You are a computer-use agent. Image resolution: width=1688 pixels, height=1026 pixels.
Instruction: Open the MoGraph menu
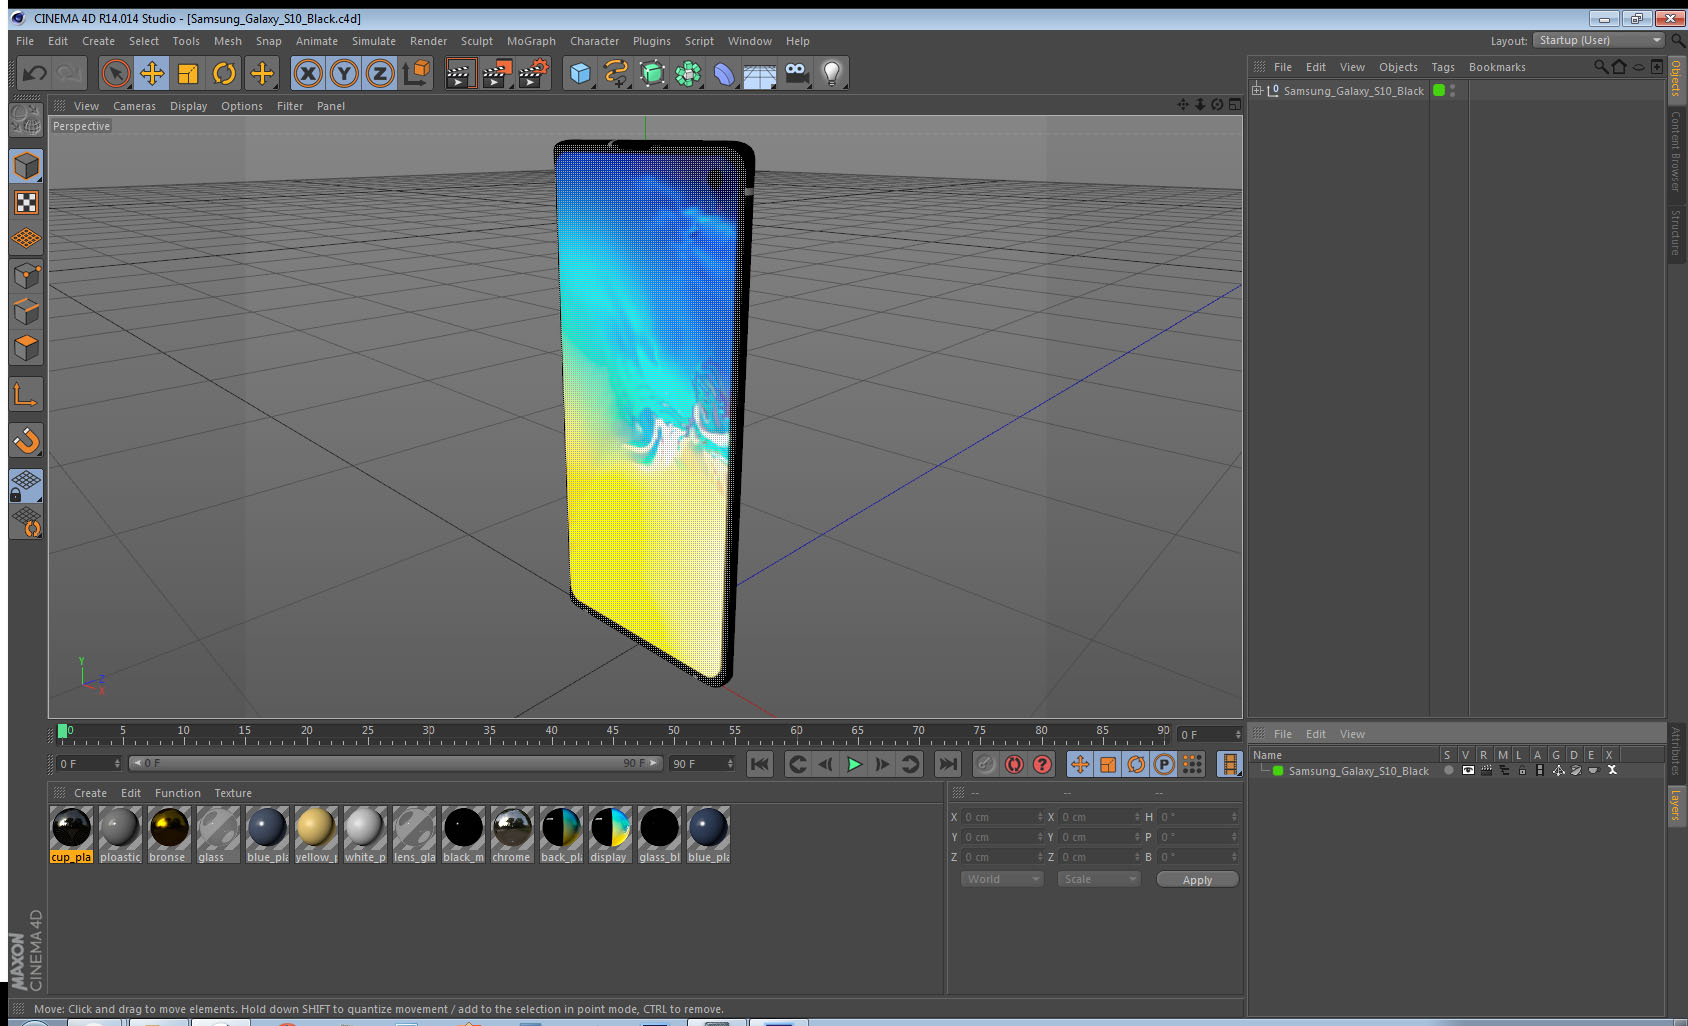click(531, 41)
